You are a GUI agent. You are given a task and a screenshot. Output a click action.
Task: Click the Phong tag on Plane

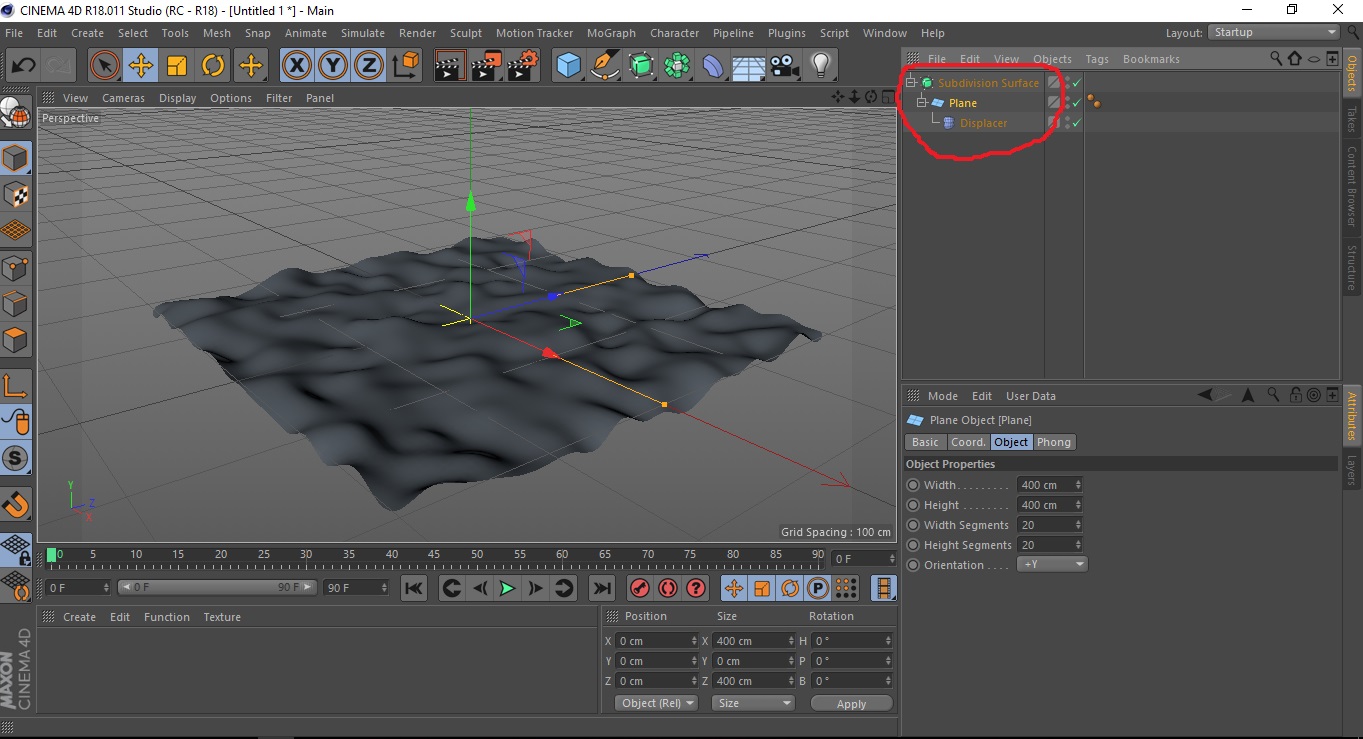(1094, 103)
